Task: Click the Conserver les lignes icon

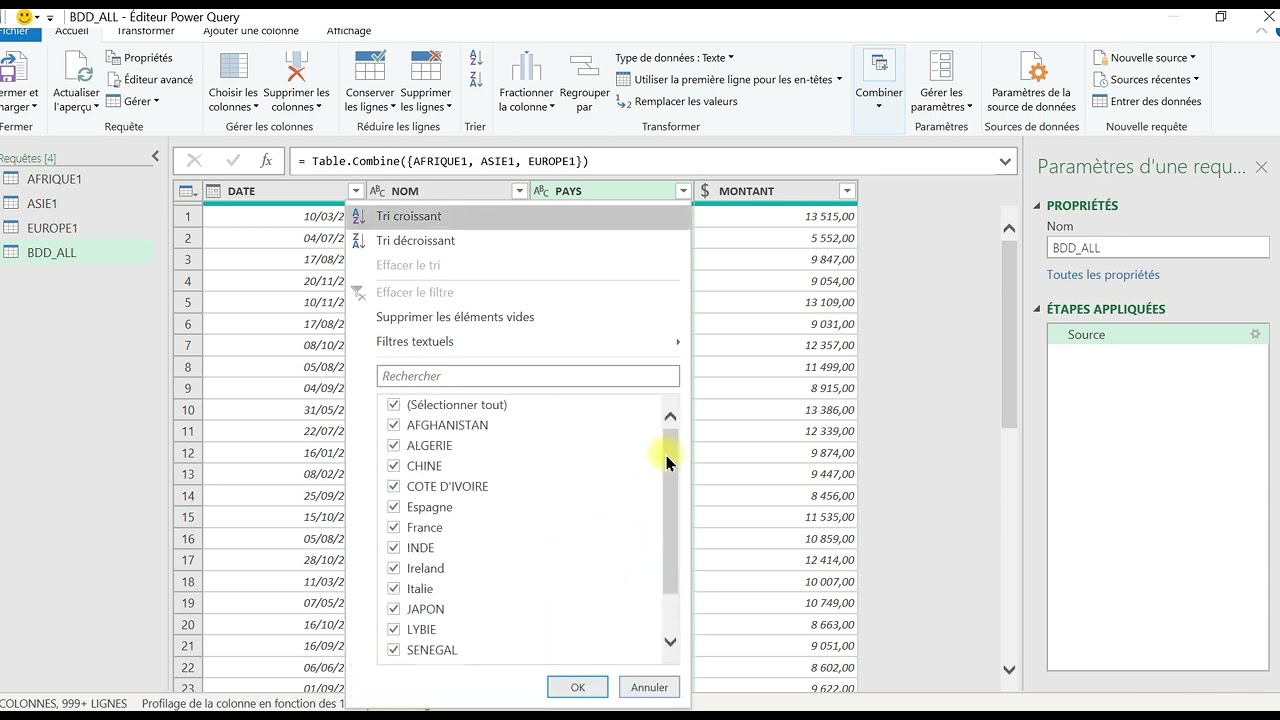Action: (x=370, y=67)
